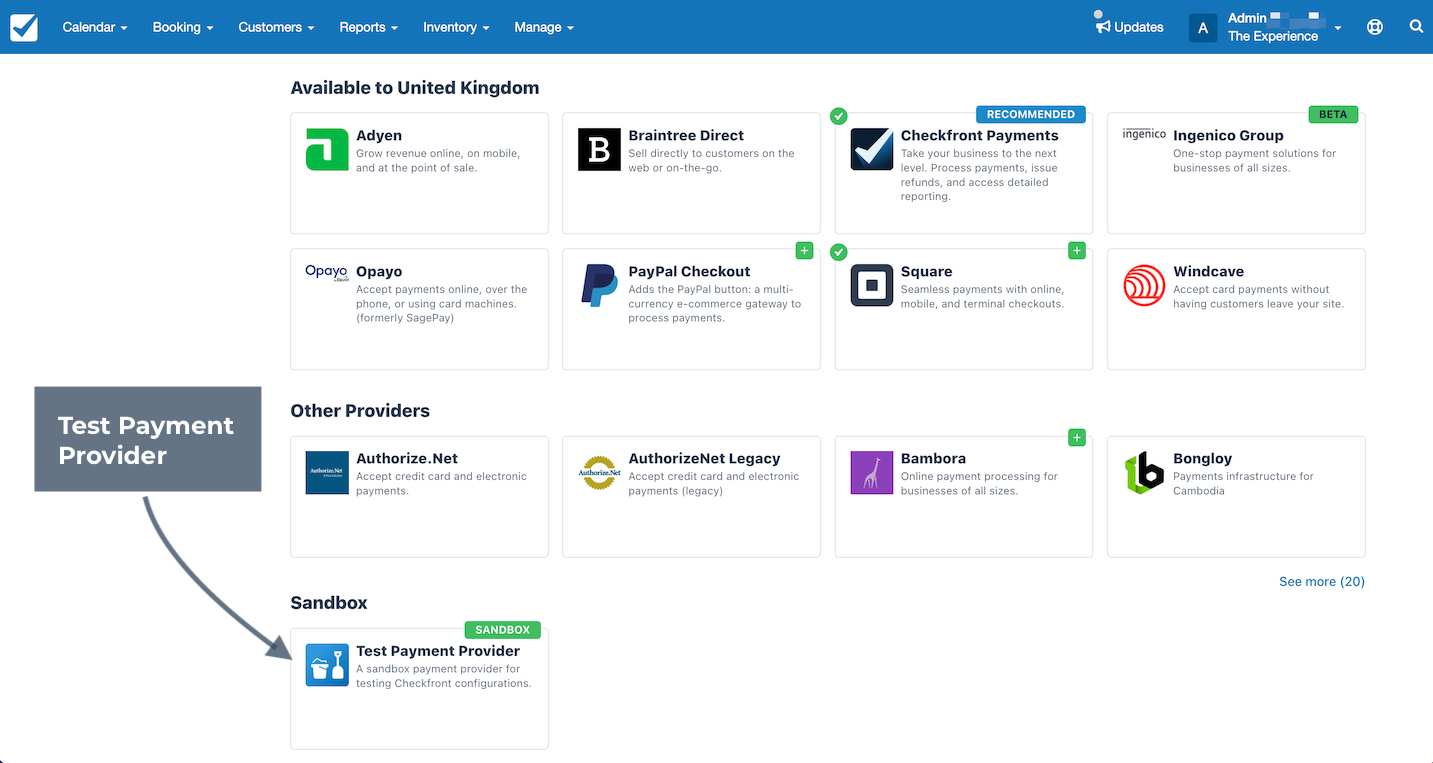Screen dimensions: 1433x763
Task: Click the Bongloy green logo
Action: pos(1144,472)
